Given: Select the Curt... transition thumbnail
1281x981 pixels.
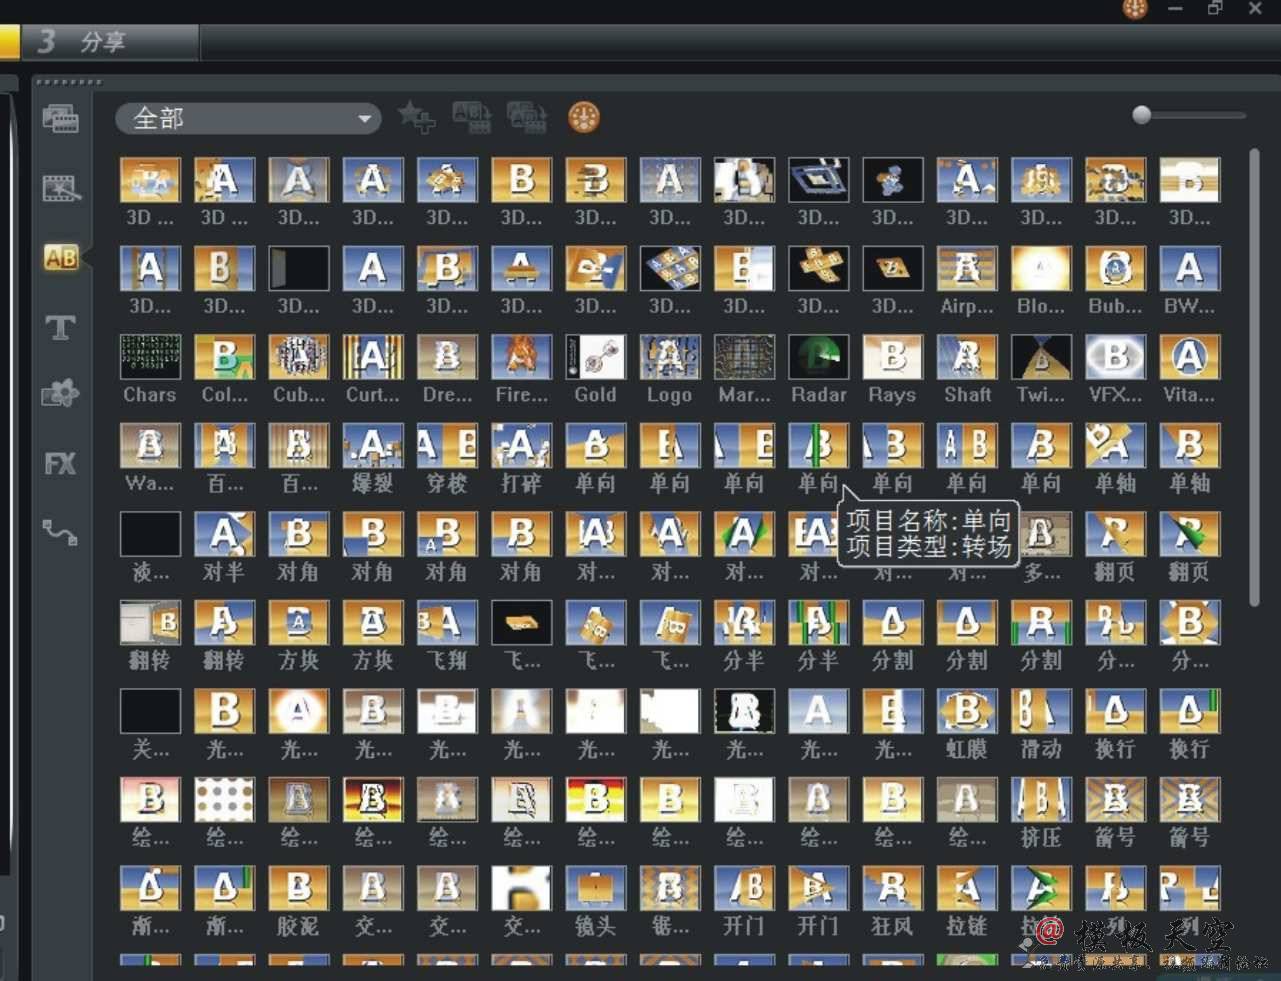Looking at the screenshot, I should pos(373,358).
